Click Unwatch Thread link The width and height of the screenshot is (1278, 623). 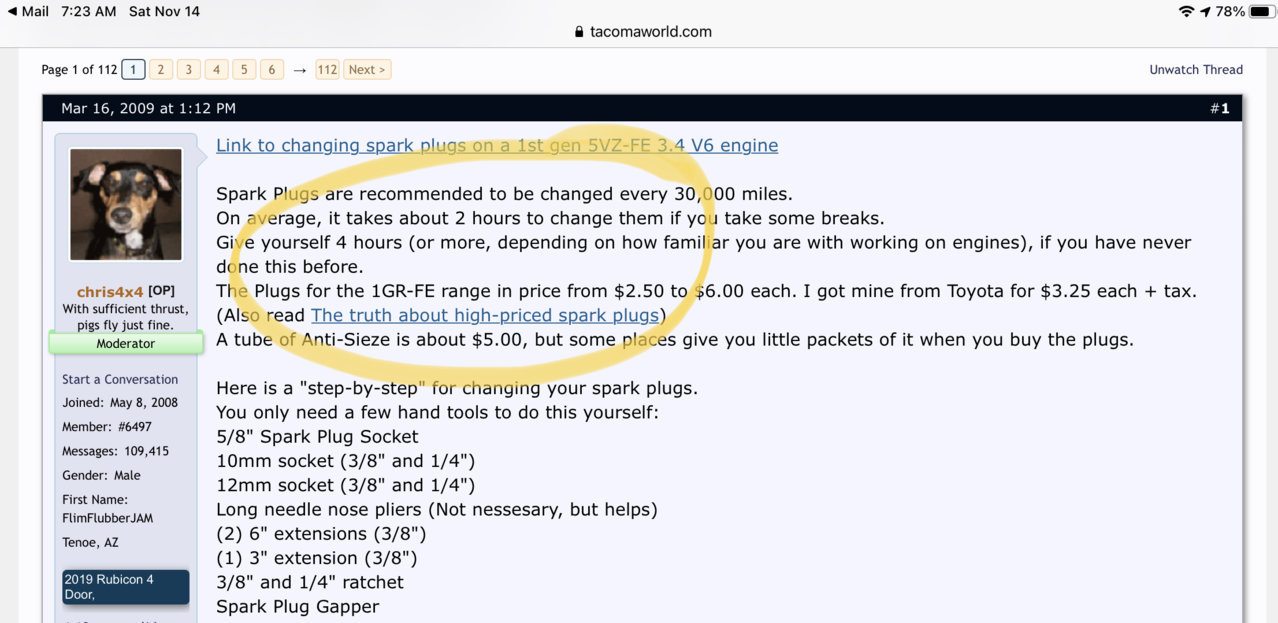point(1196,70)
